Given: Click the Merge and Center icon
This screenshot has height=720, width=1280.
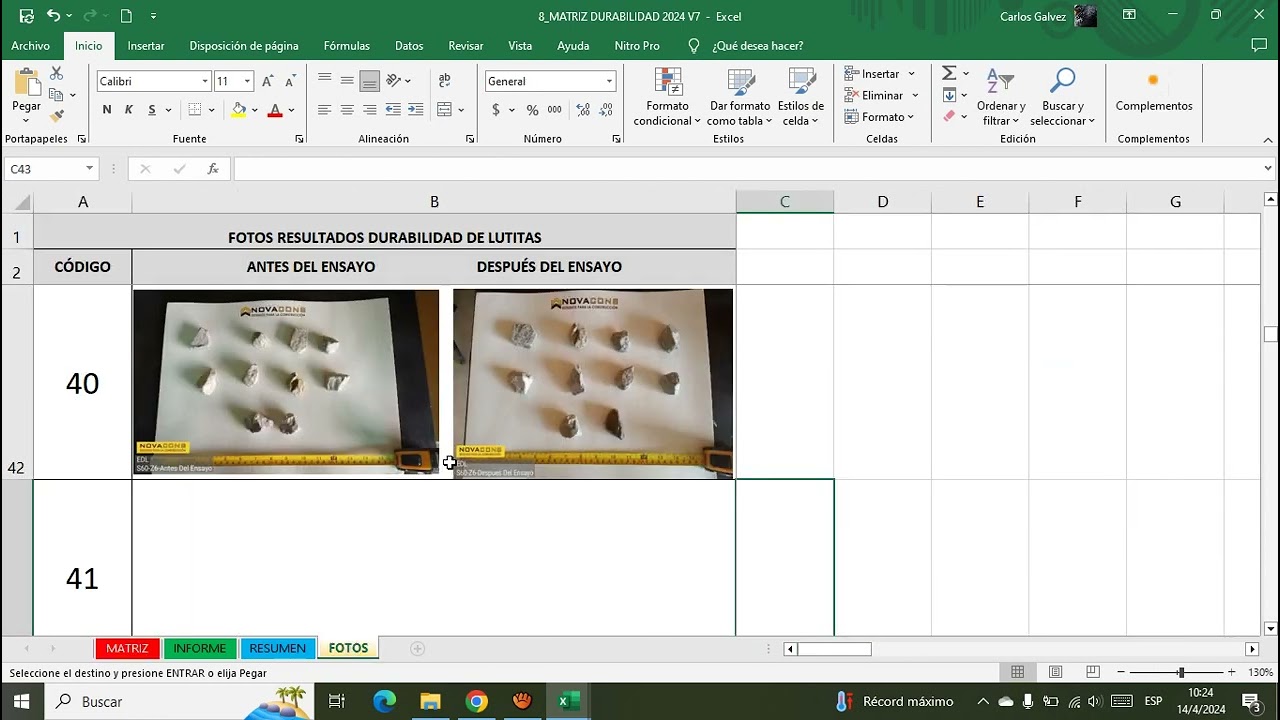Looking at the screenshot, I should (445, 110).
